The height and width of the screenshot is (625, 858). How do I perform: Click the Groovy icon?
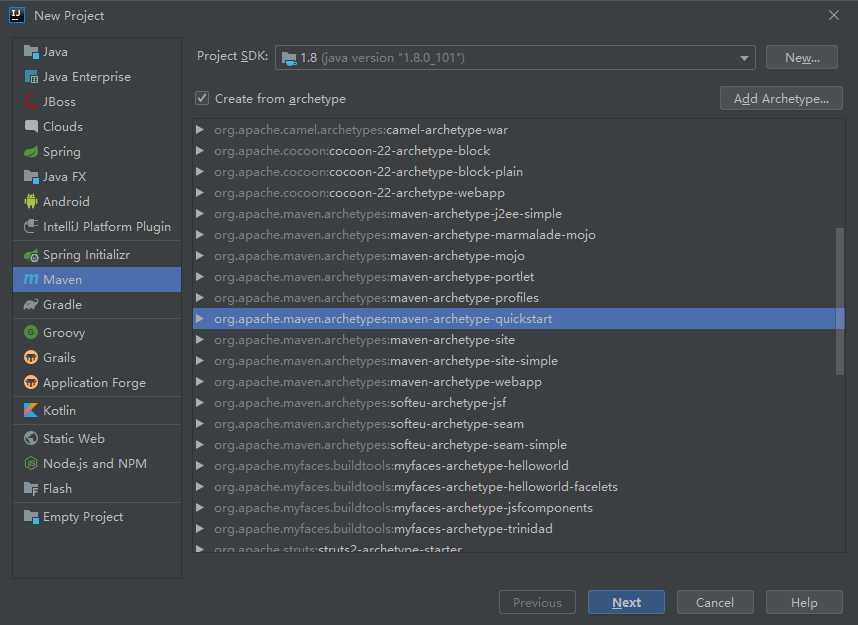coord(31,333)
